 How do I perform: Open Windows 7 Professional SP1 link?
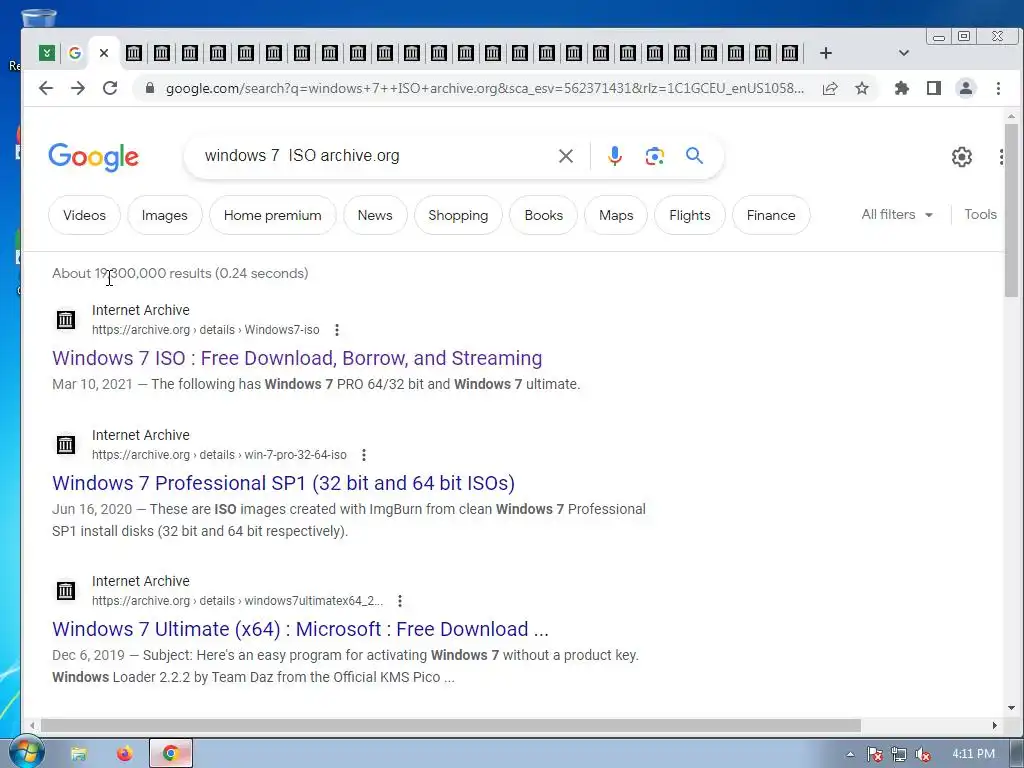tap(283, 483)
